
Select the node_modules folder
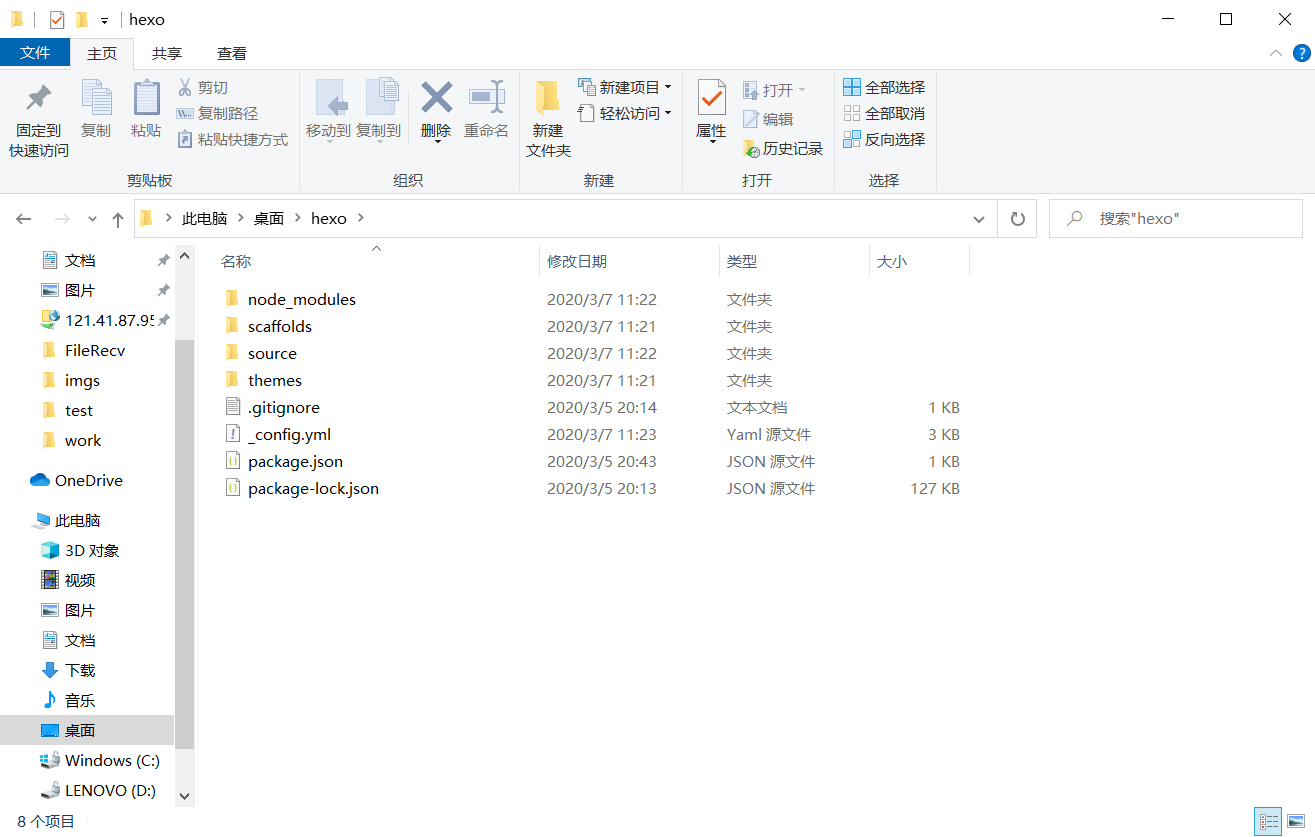(x=301, y=299)
